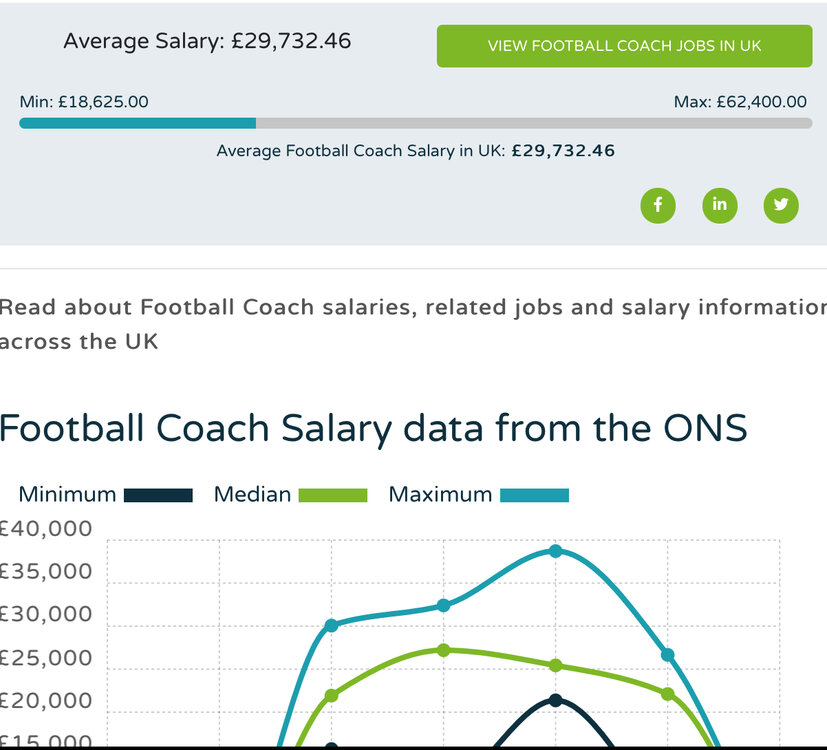
Task: Click the first visible Maximum line data point
Action: (332, 625)
